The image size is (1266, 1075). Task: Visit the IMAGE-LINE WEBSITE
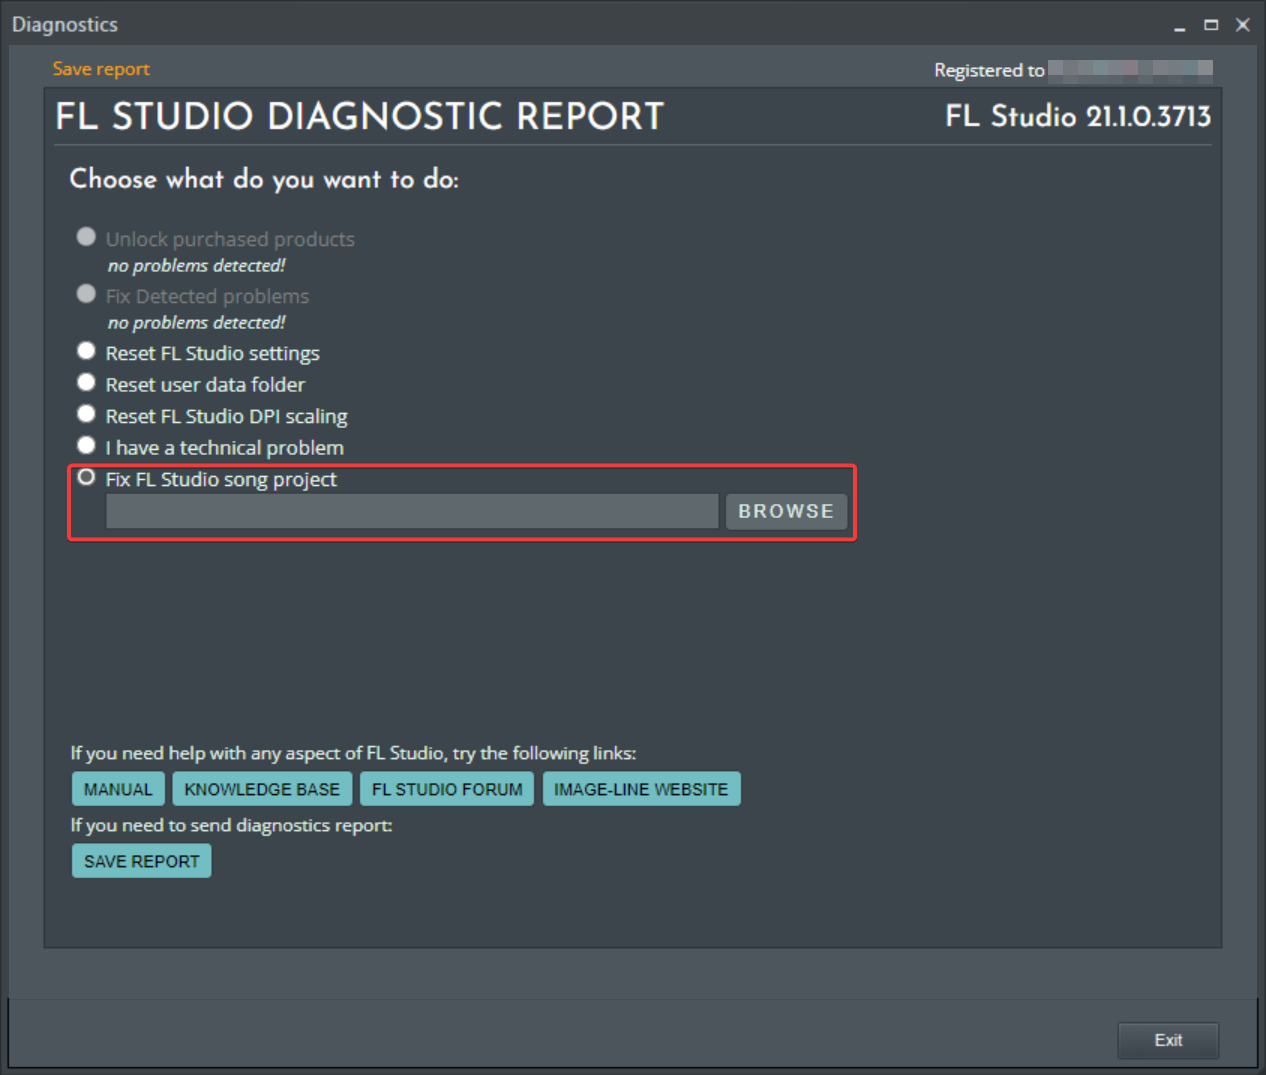pyautogui.click(x=641, y=788)
